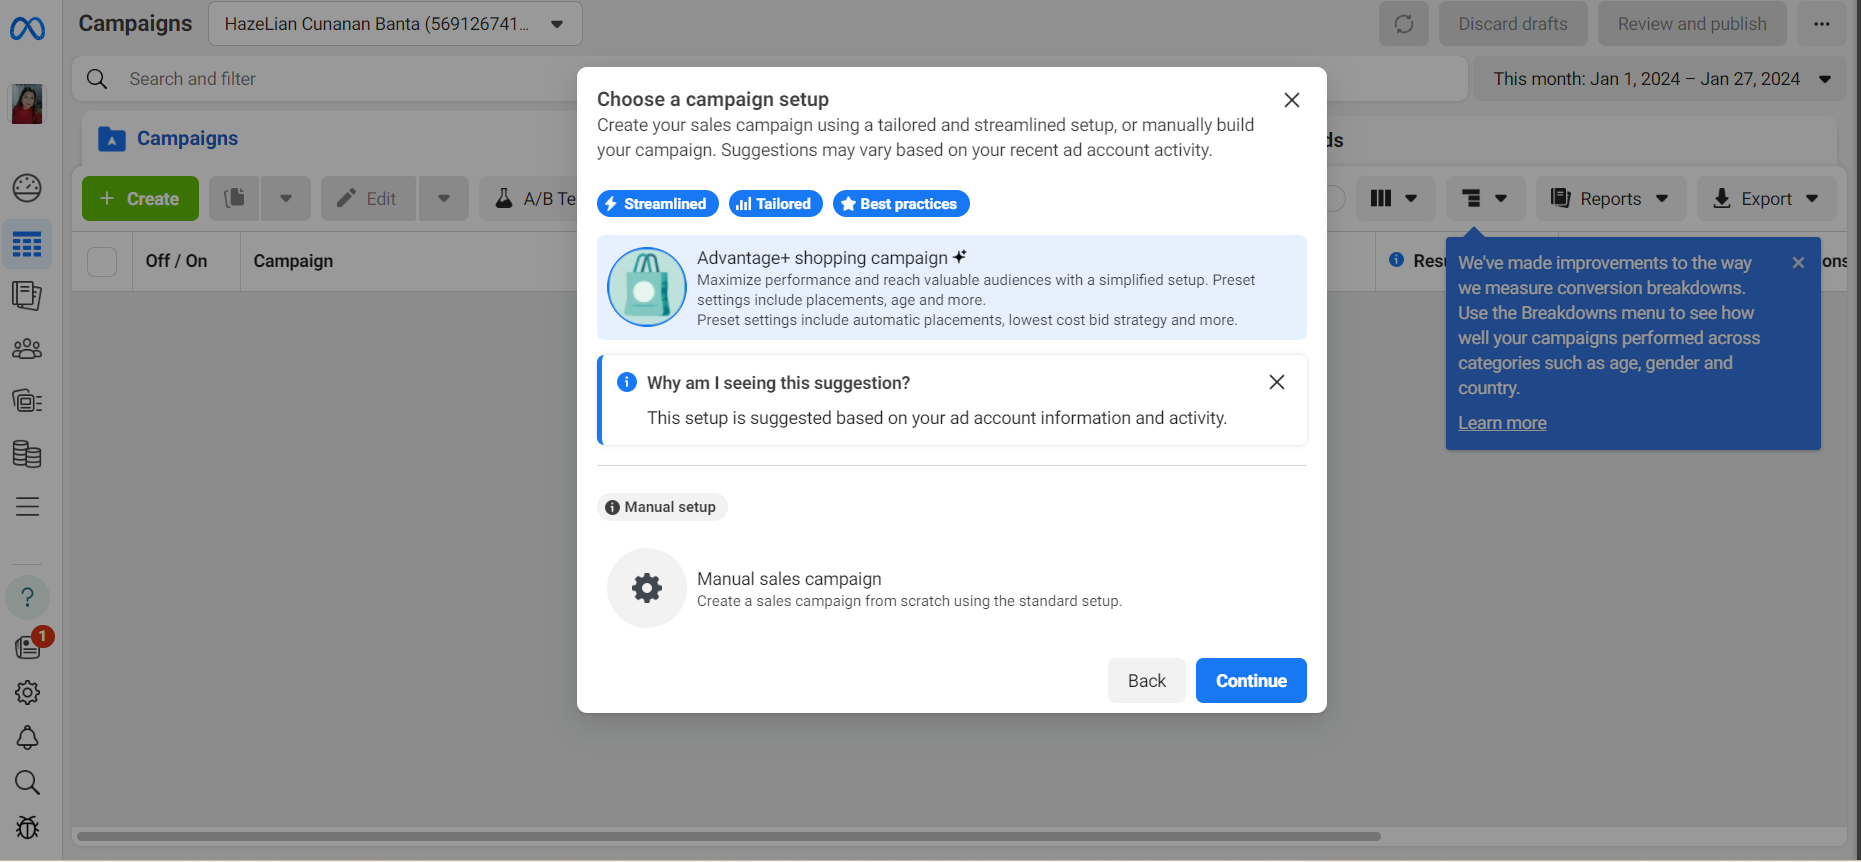Open the Help question mark icon
1861x862 pixels.
point(27,597)
